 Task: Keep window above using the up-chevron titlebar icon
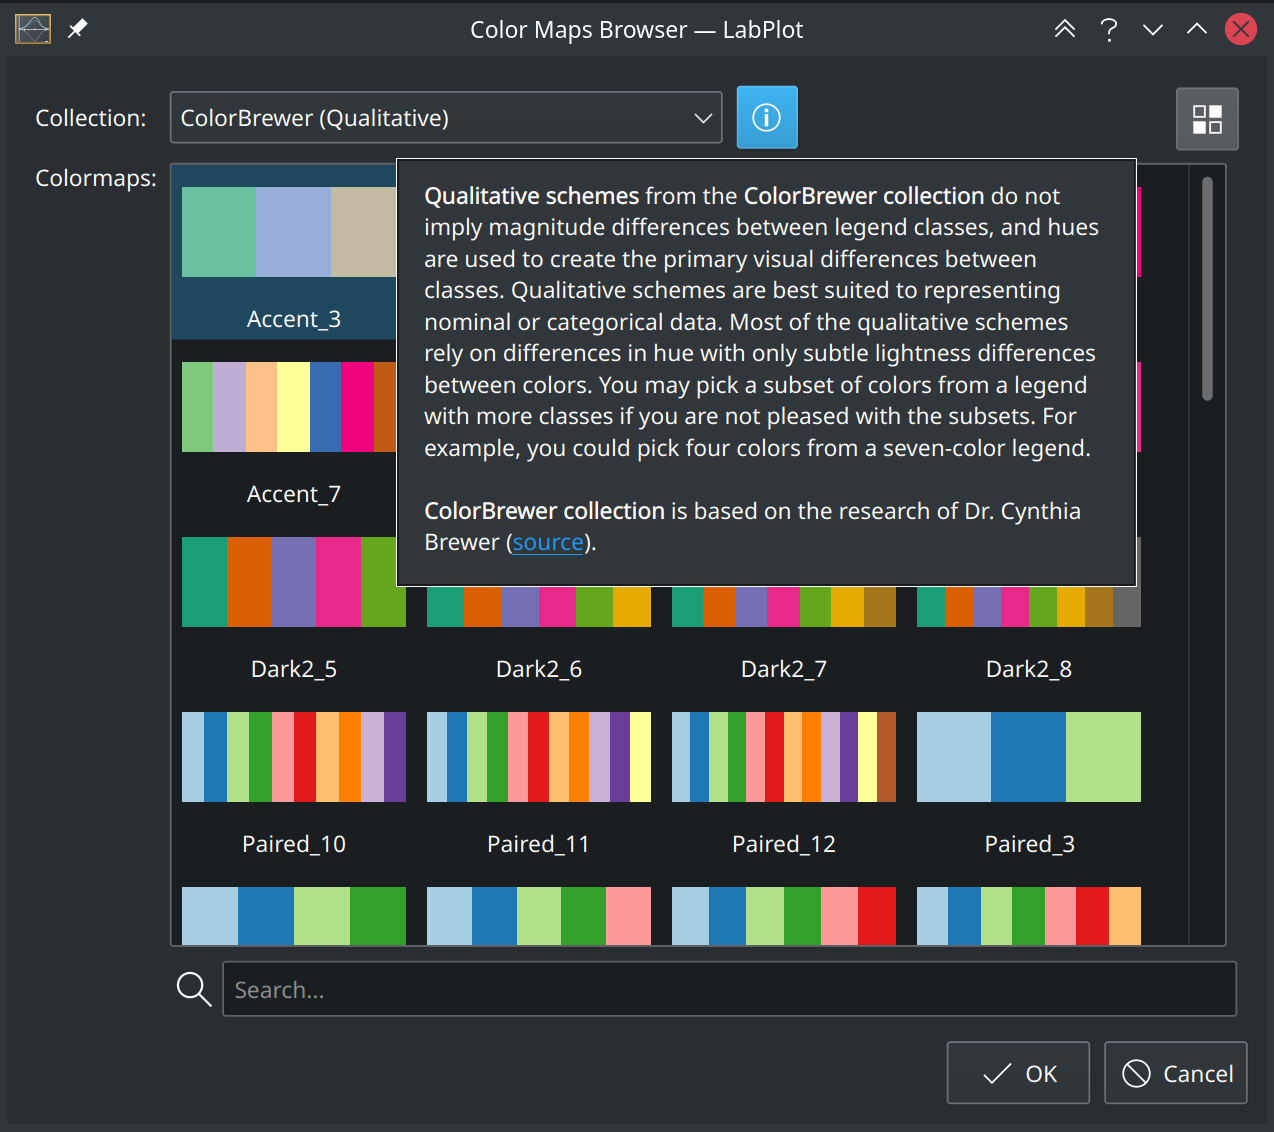(1196, 29)
